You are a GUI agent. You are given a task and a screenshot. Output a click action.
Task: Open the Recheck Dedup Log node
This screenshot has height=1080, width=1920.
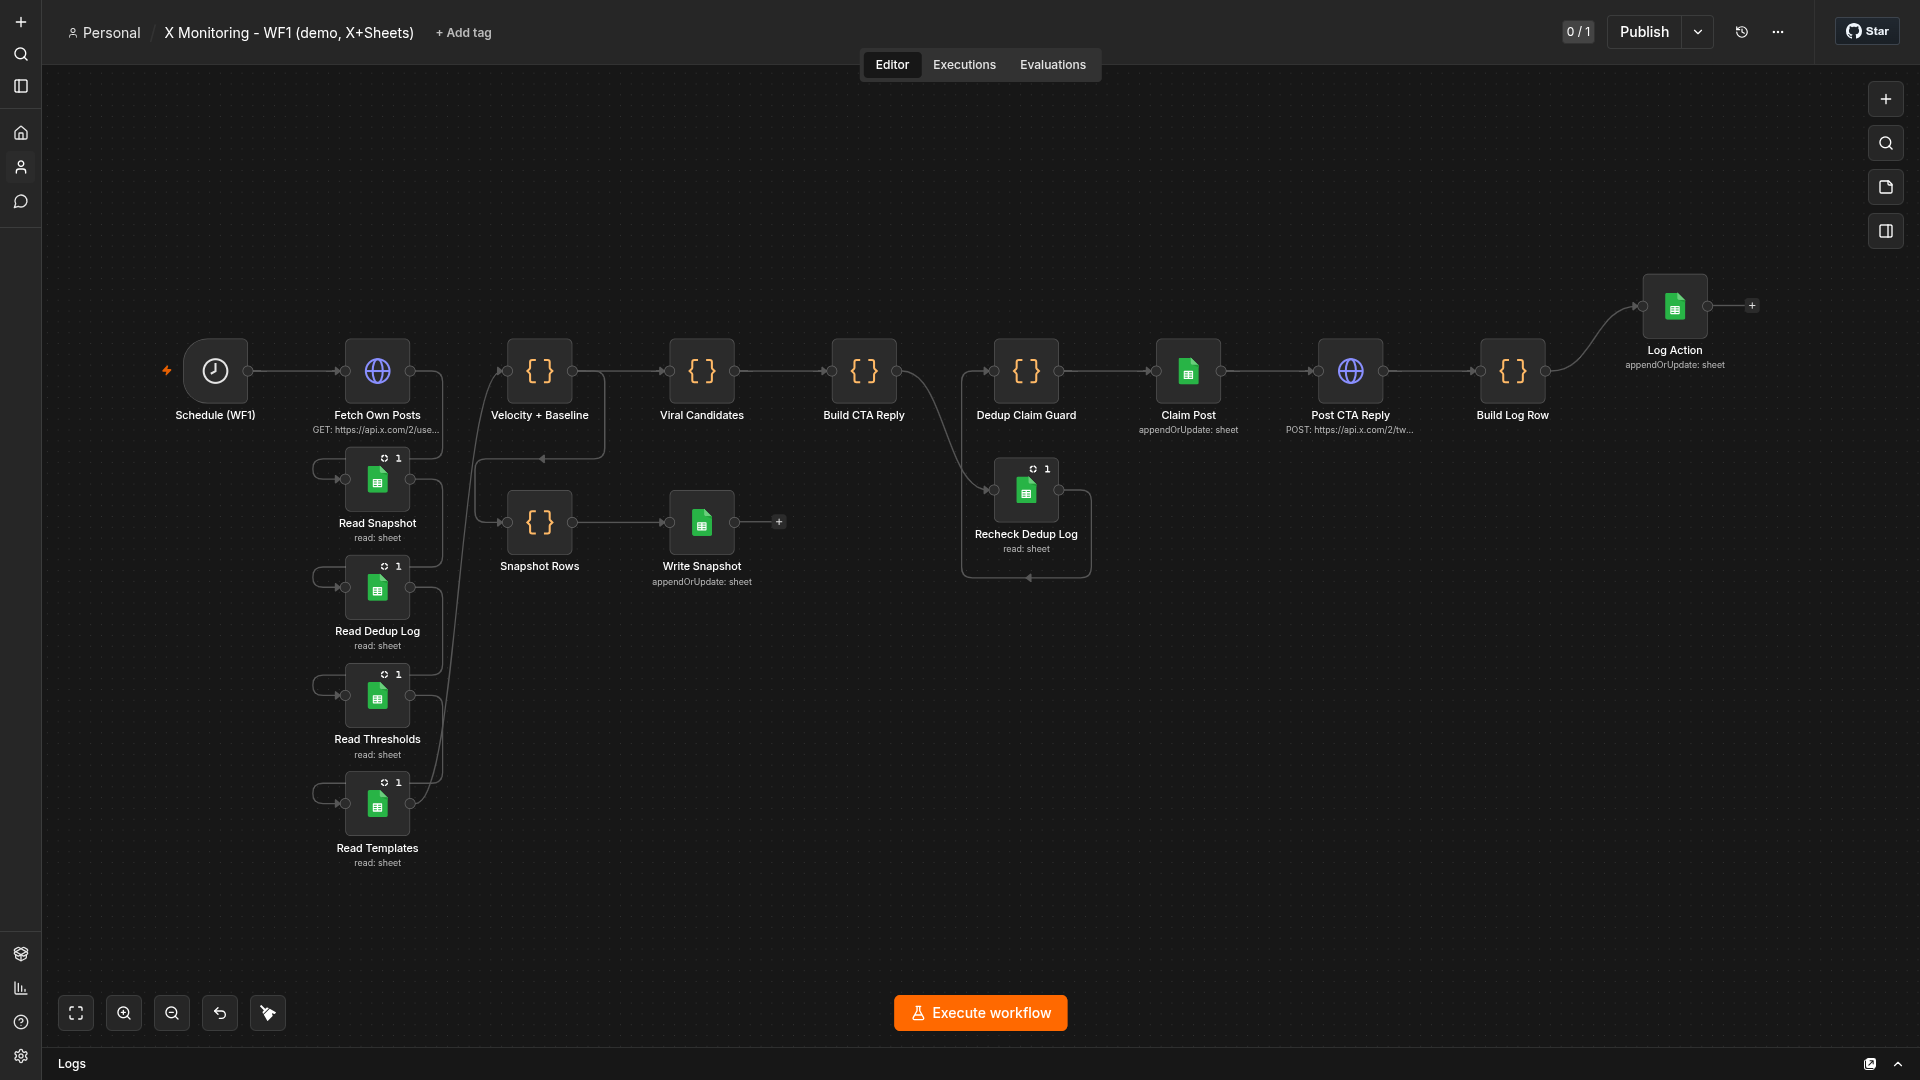point(1026,490)
